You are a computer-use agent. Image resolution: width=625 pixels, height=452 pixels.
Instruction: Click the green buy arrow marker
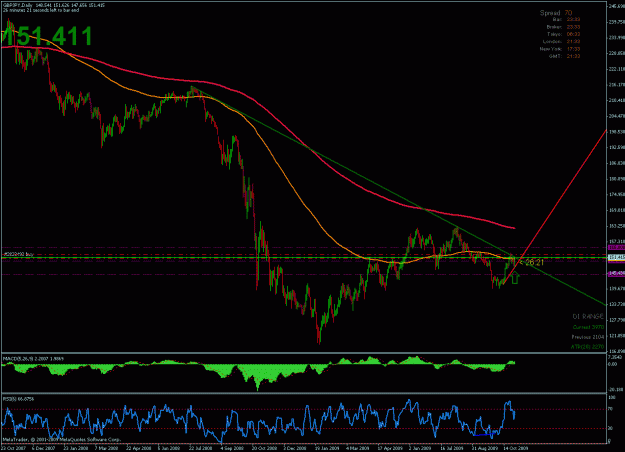[x=515, y=277]
